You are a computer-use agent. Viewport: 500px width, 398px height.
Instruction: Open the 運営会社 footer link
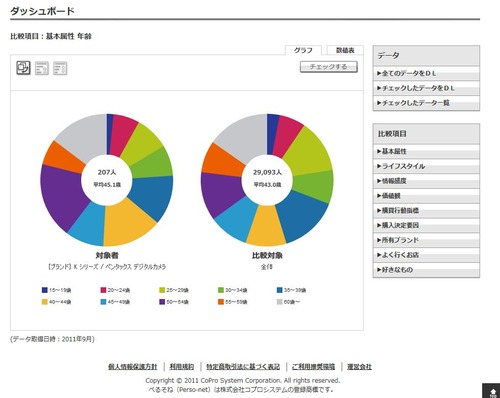pyautogui.click(x=359, y=367)
